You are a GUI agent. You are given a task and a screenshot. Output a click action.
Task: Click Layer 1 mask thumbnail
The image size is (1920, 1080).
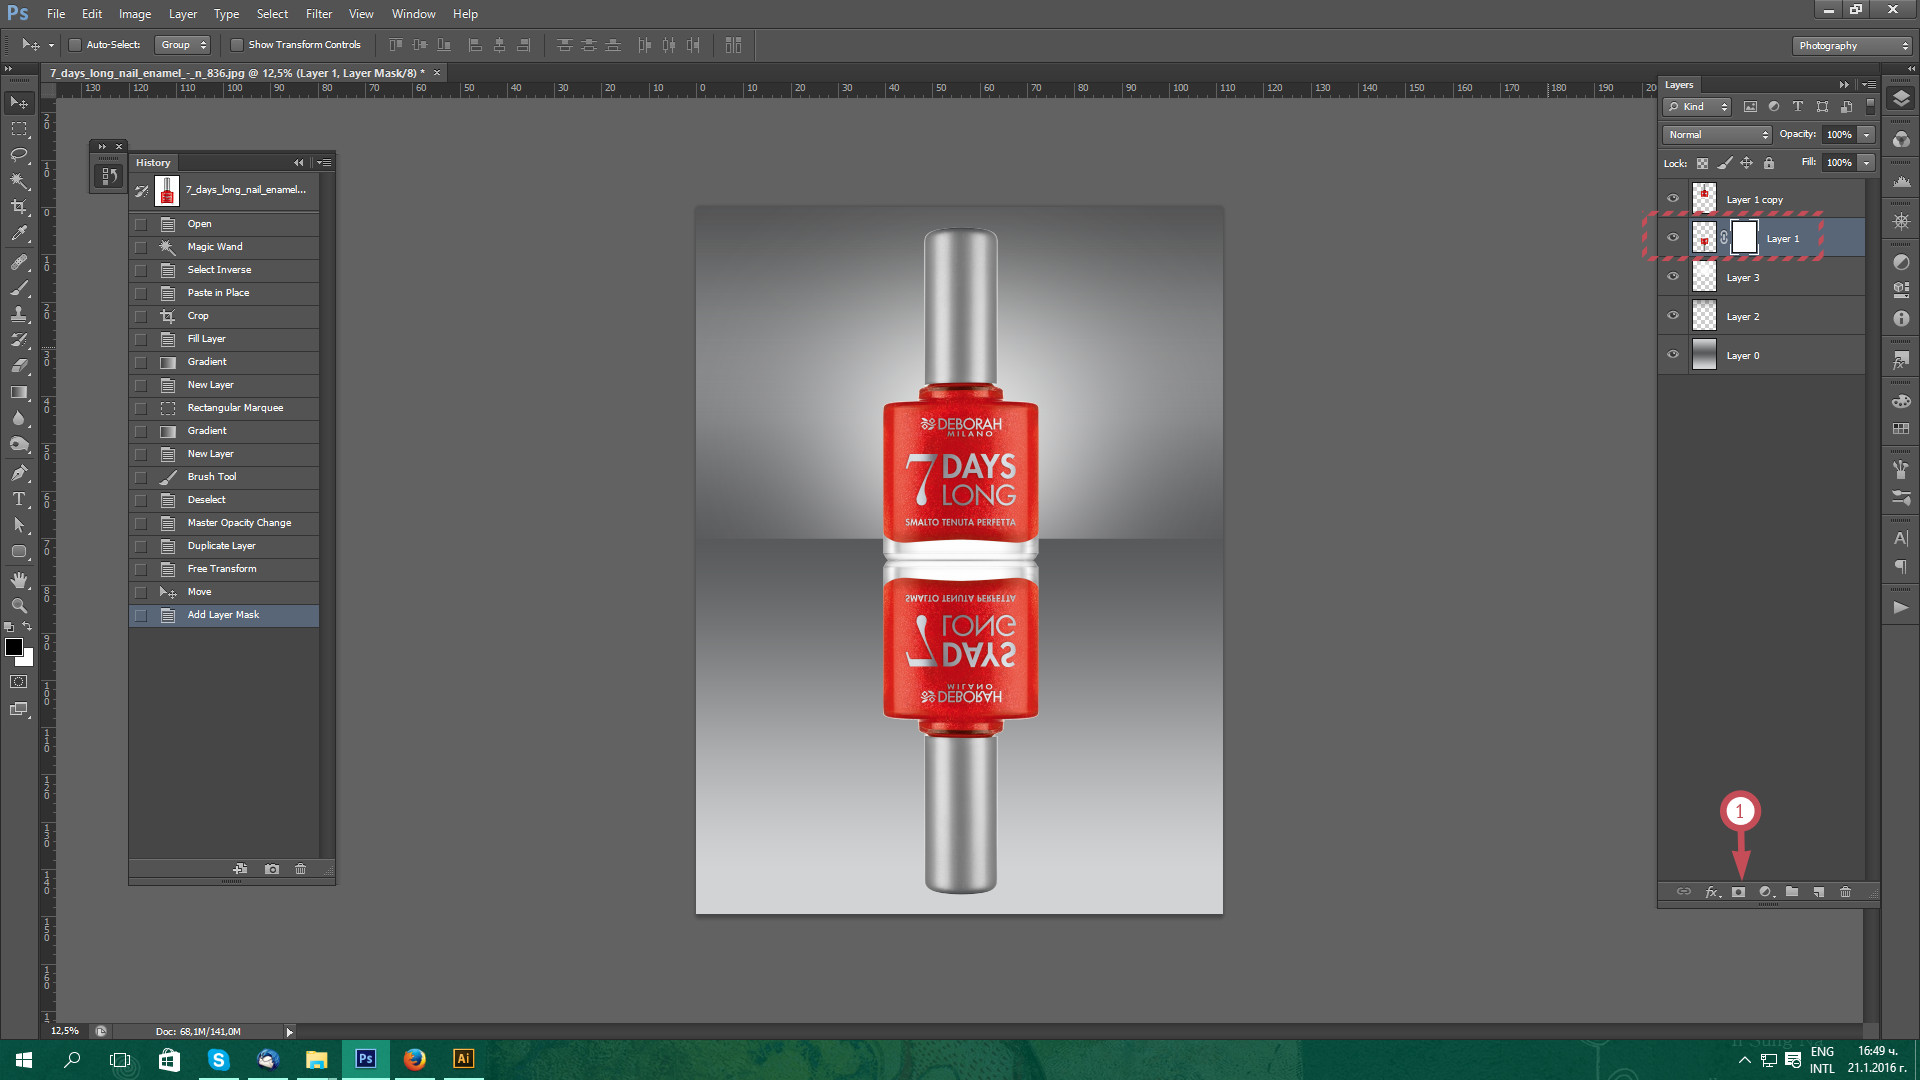coord(1745,238)
